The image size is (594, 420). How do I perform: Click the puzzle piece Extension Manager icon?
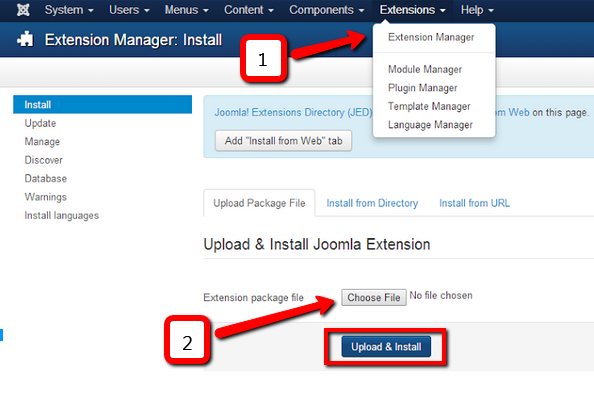[25, 39]
